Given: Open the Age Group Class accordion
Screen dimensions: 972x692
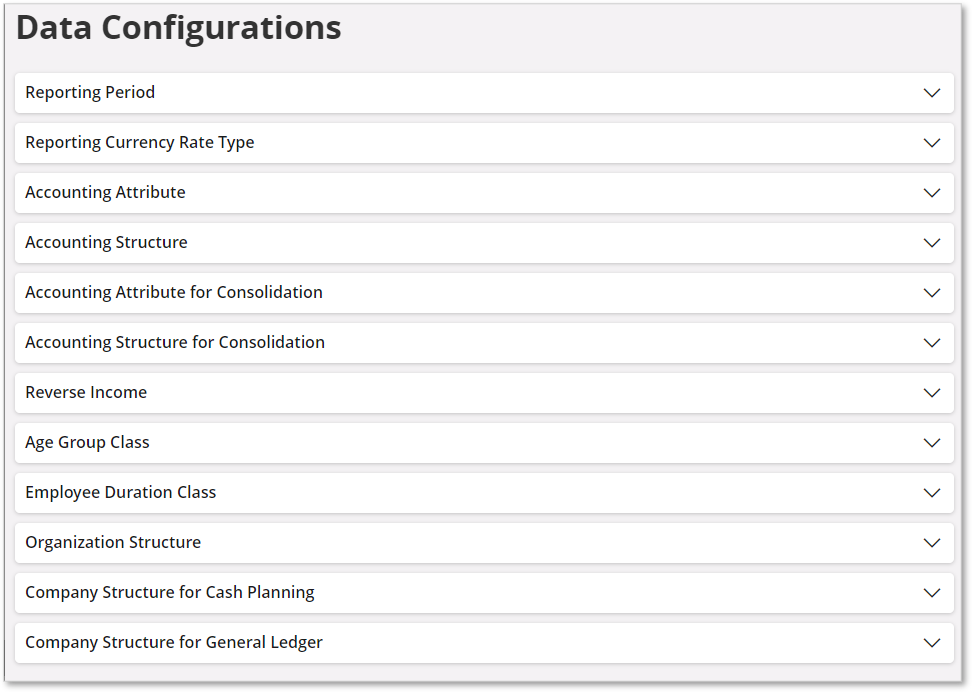Looking at the screenshot, I should [x=483, y=442].
